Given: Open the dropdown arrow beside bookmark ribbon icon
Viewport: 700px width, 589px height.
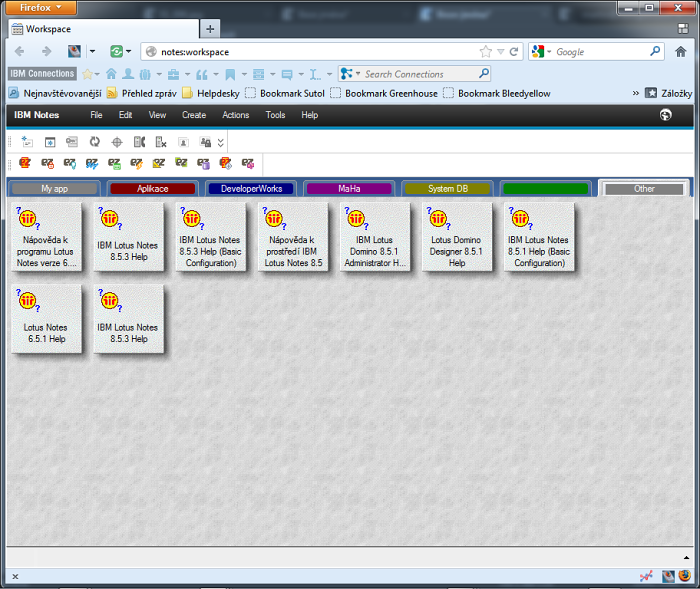Looking at the screenshot, I should pyautogui.click(x=244, y=74).
